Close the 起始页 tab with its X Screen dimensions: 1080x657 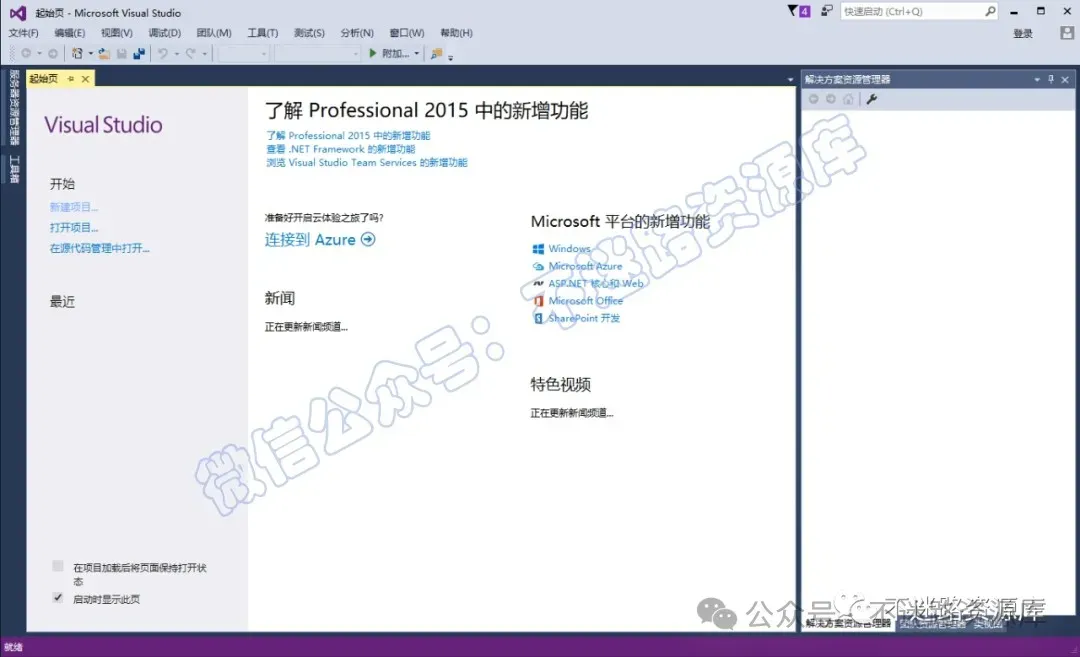pos(85,79)
